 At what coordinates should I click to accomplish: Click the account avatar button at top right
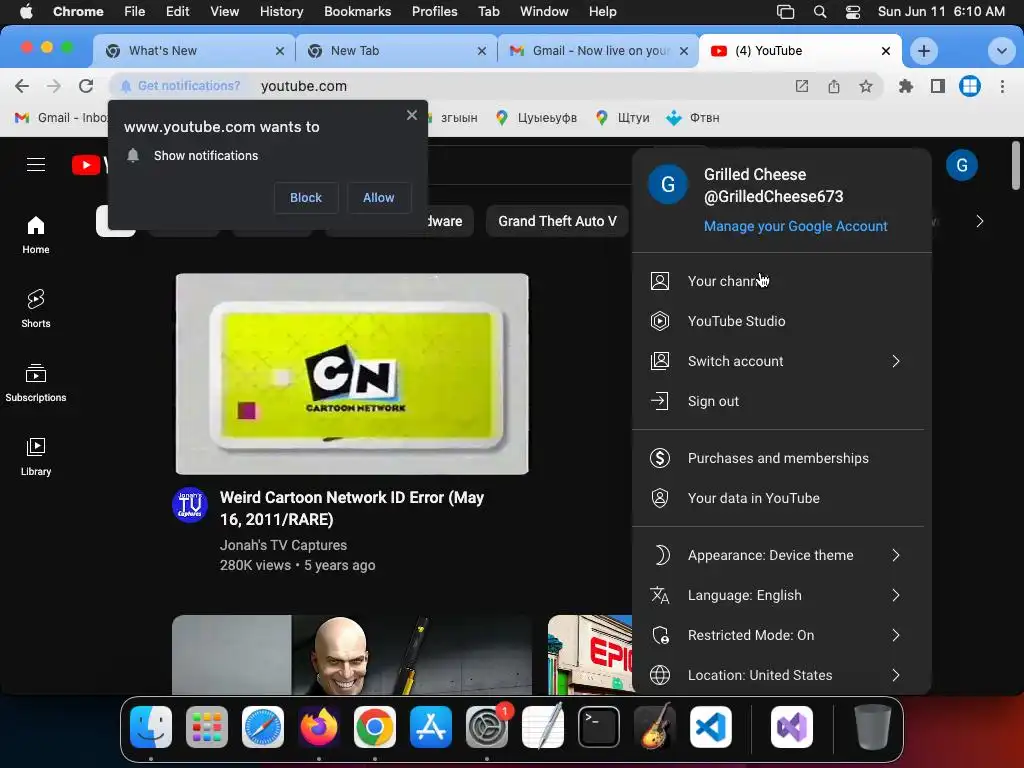click(x=962, y=165)
